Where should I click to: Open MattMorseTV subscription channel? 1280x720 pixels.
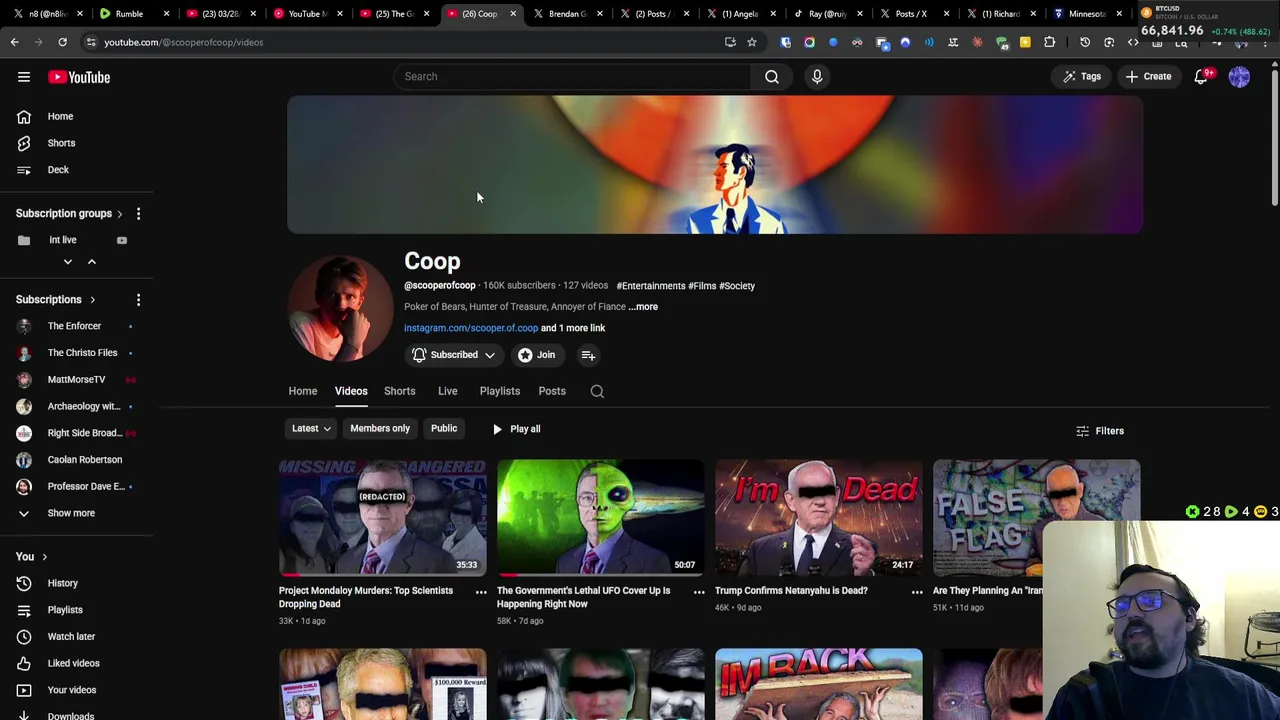(x=76, y=380)
